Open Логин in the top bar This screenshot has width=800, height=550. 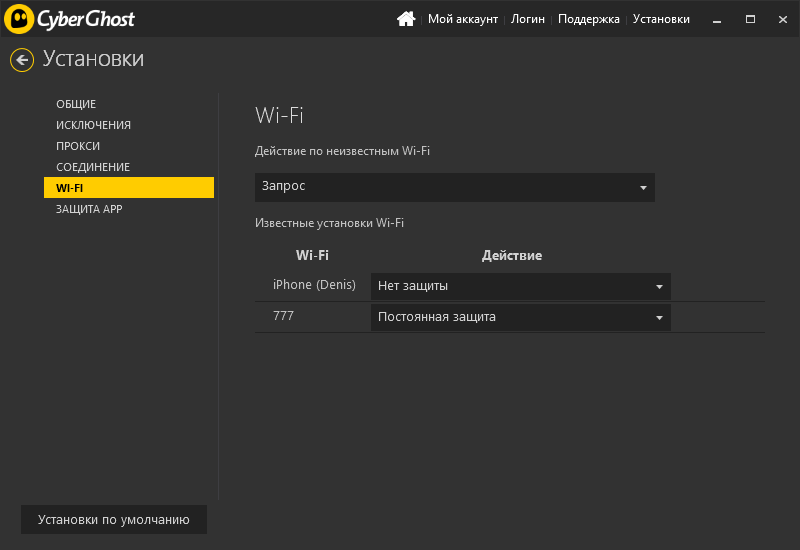pyautogui.click(x=528, y=19)
